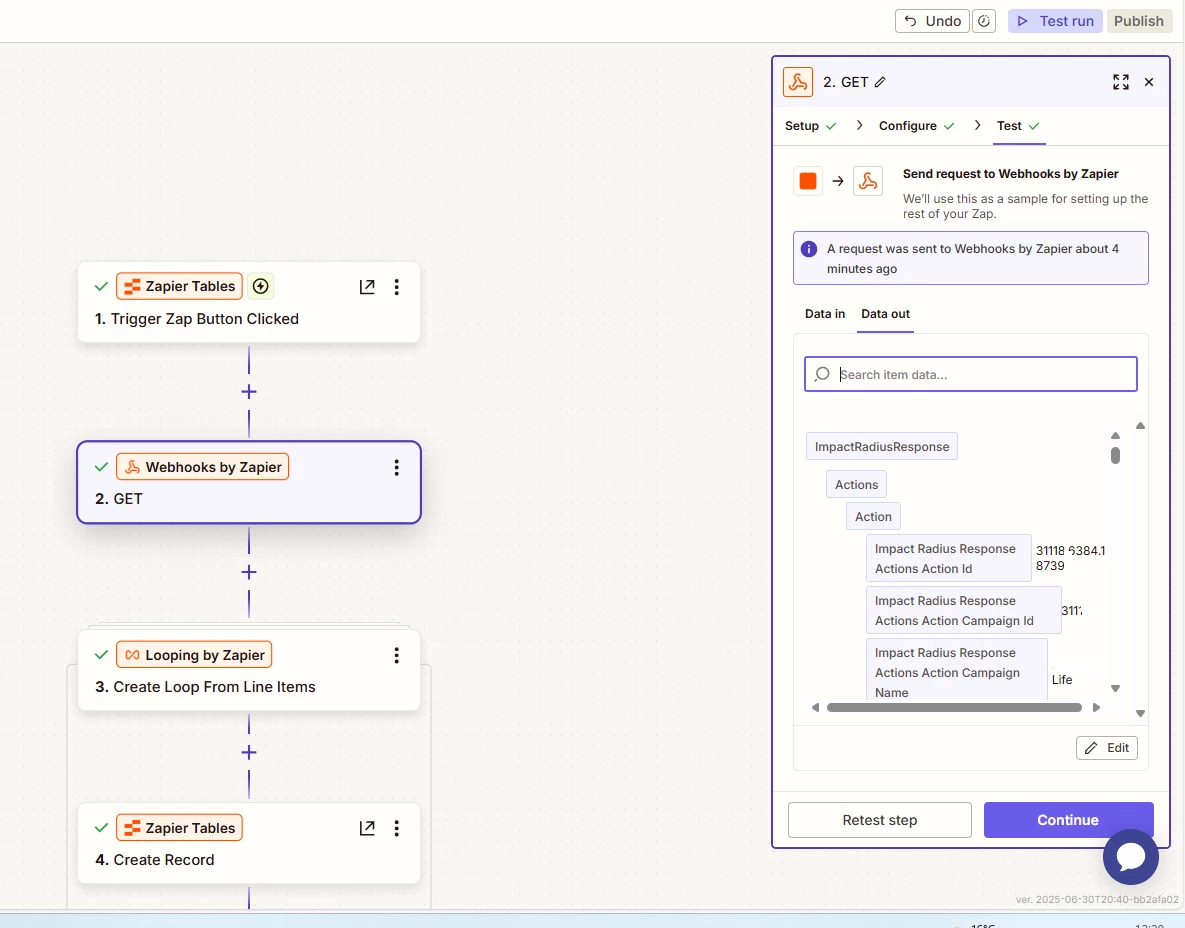Go to the Setup tab
This screenshot has width=1185, height=928.
pos(810,125)
